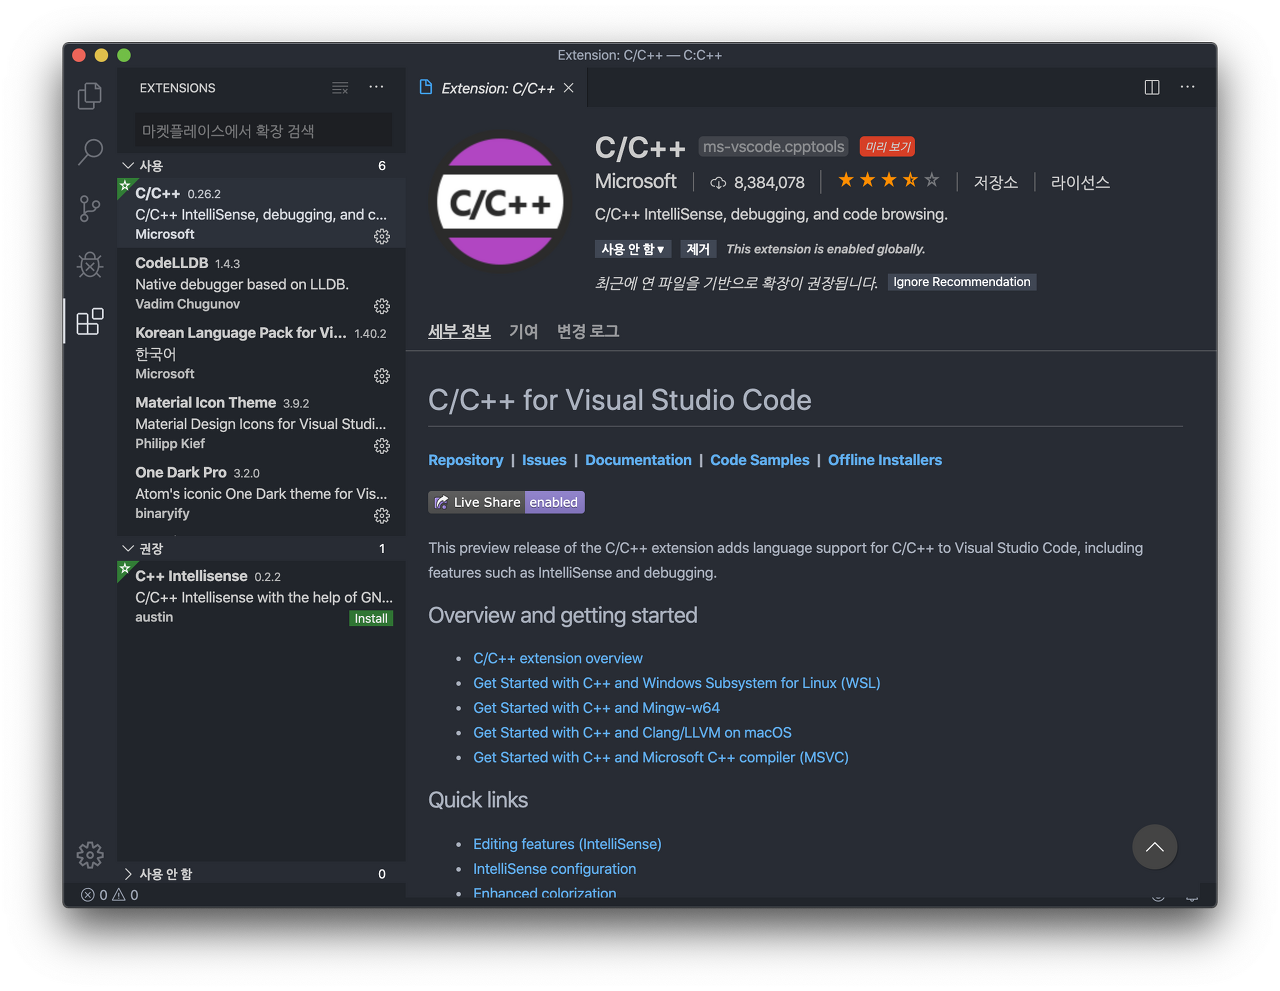The height and width of the screenshot is (991, 1280).
Task: Open Get Started with Clang/LLVM macOS link
Action: tap(632, 733)
